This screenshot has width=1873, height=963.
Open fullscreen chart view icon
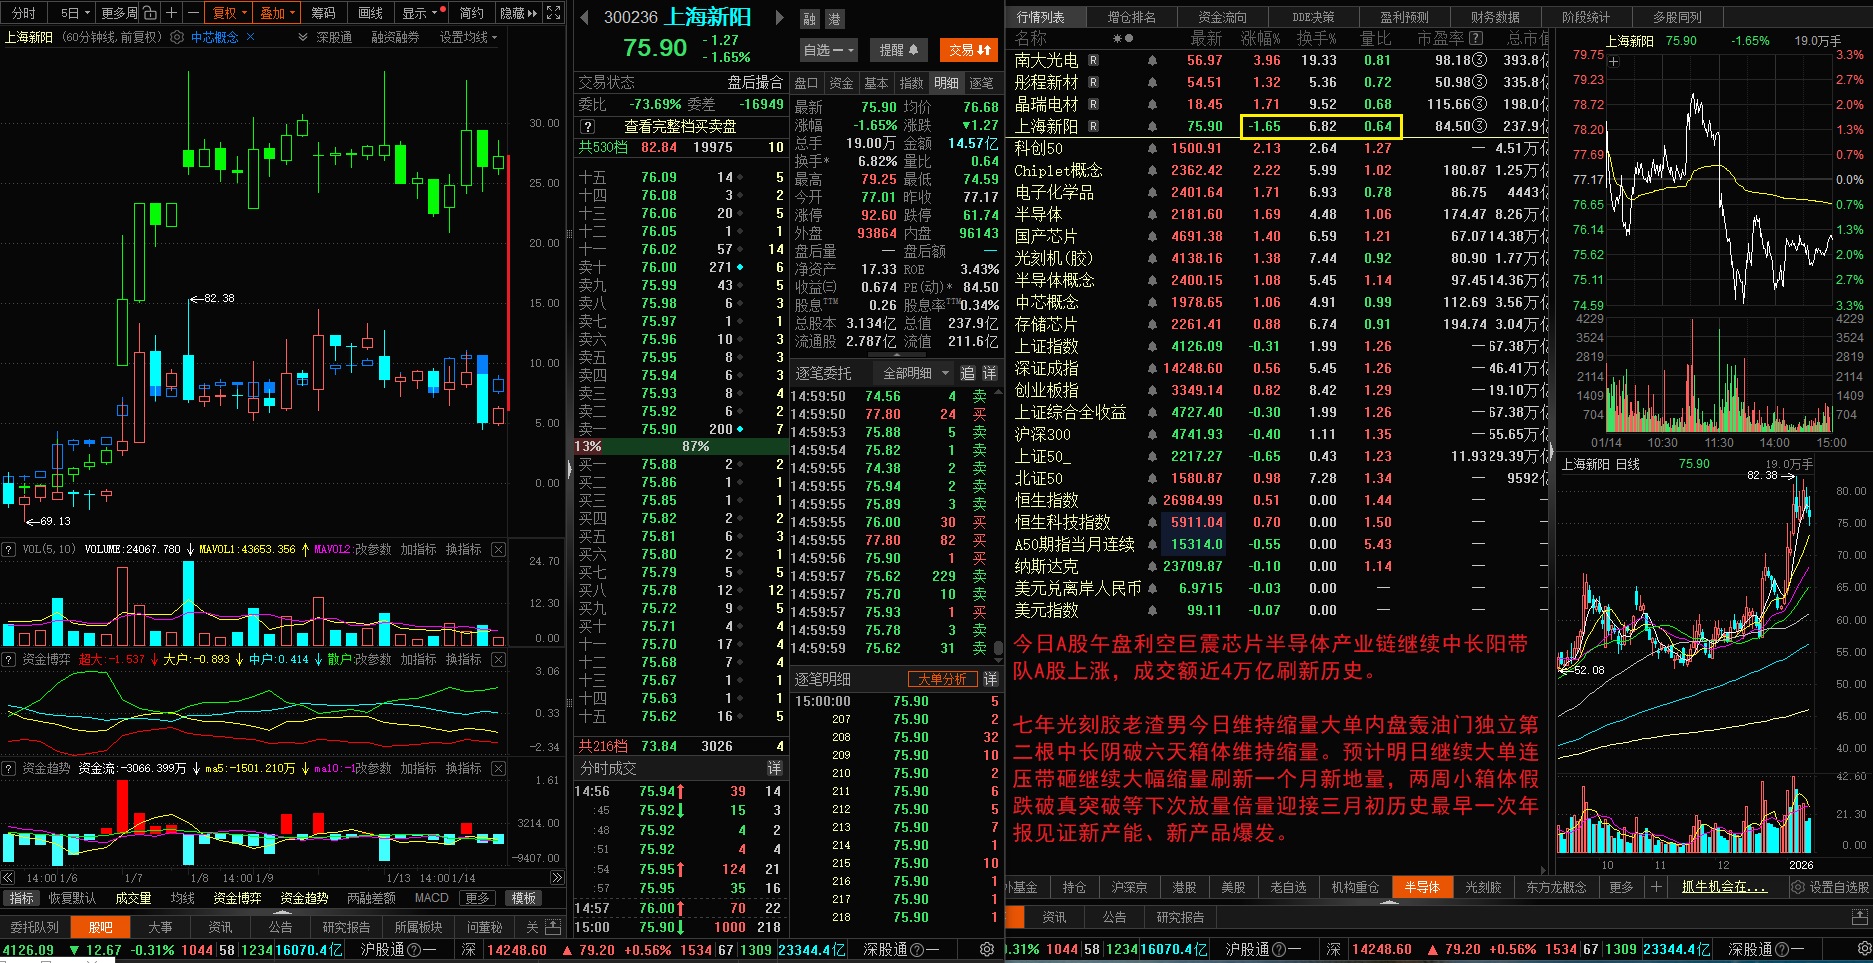(x=554, y=13)
